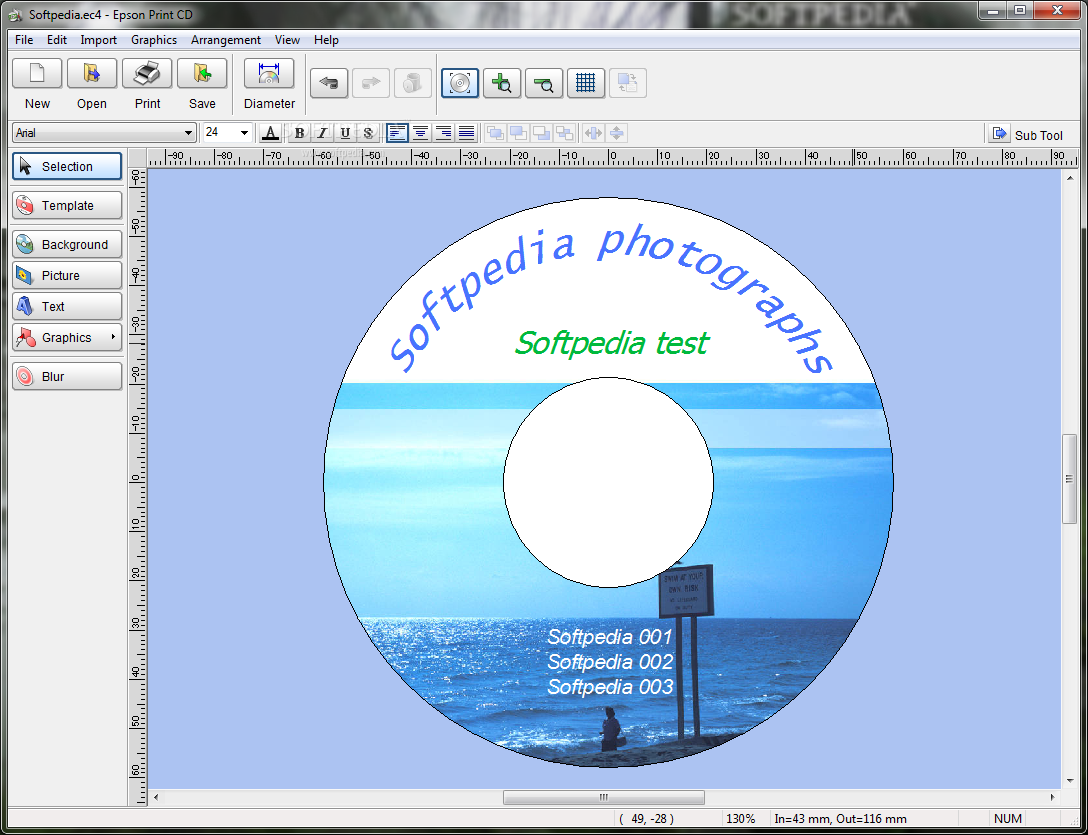
Task: Center align the text
Action: [x=420, y=133]
